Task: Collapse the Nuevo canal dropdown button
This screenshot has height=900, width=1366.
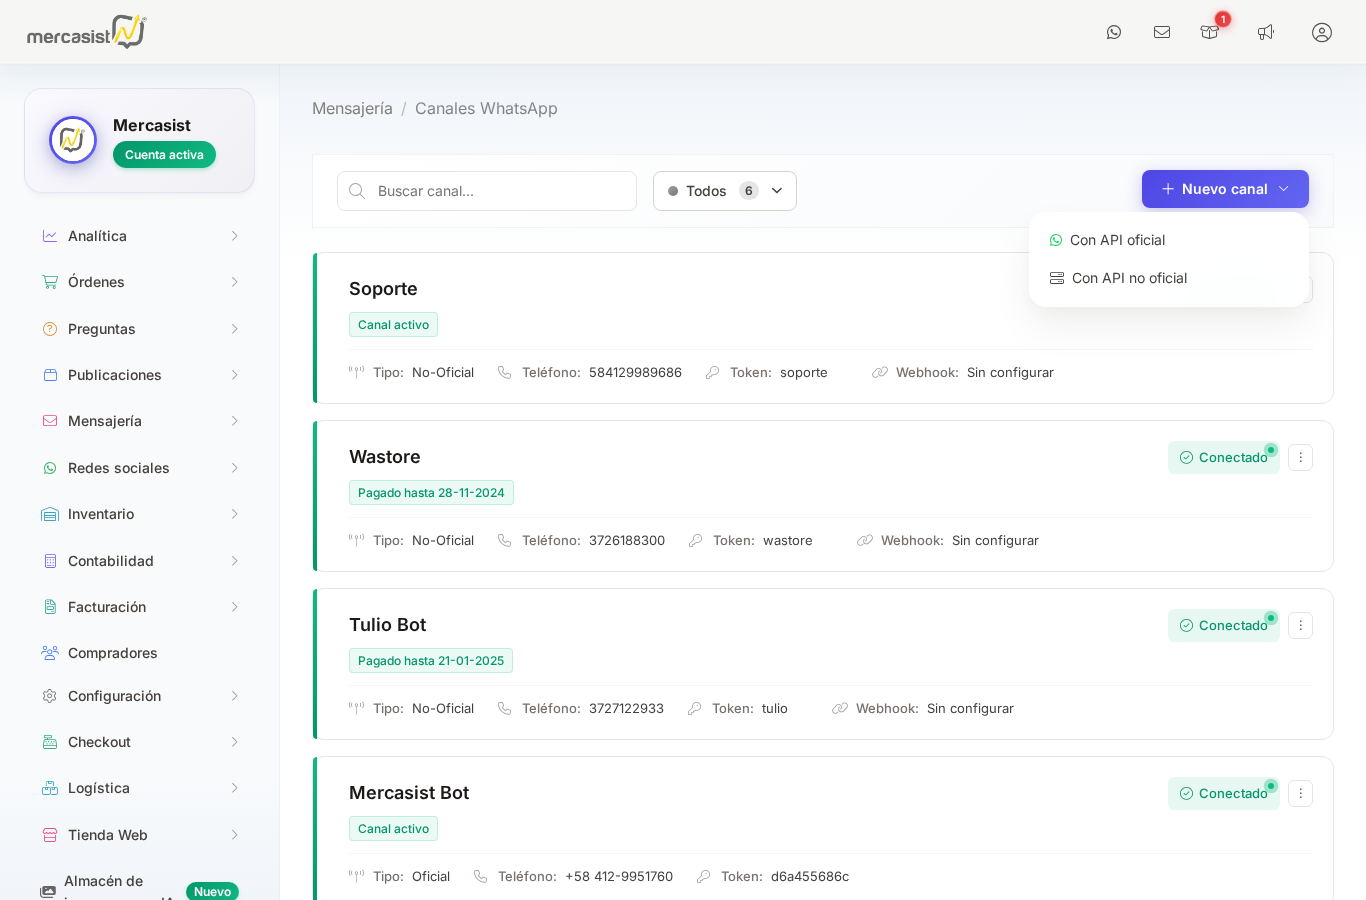Action: coord(1225,189)
